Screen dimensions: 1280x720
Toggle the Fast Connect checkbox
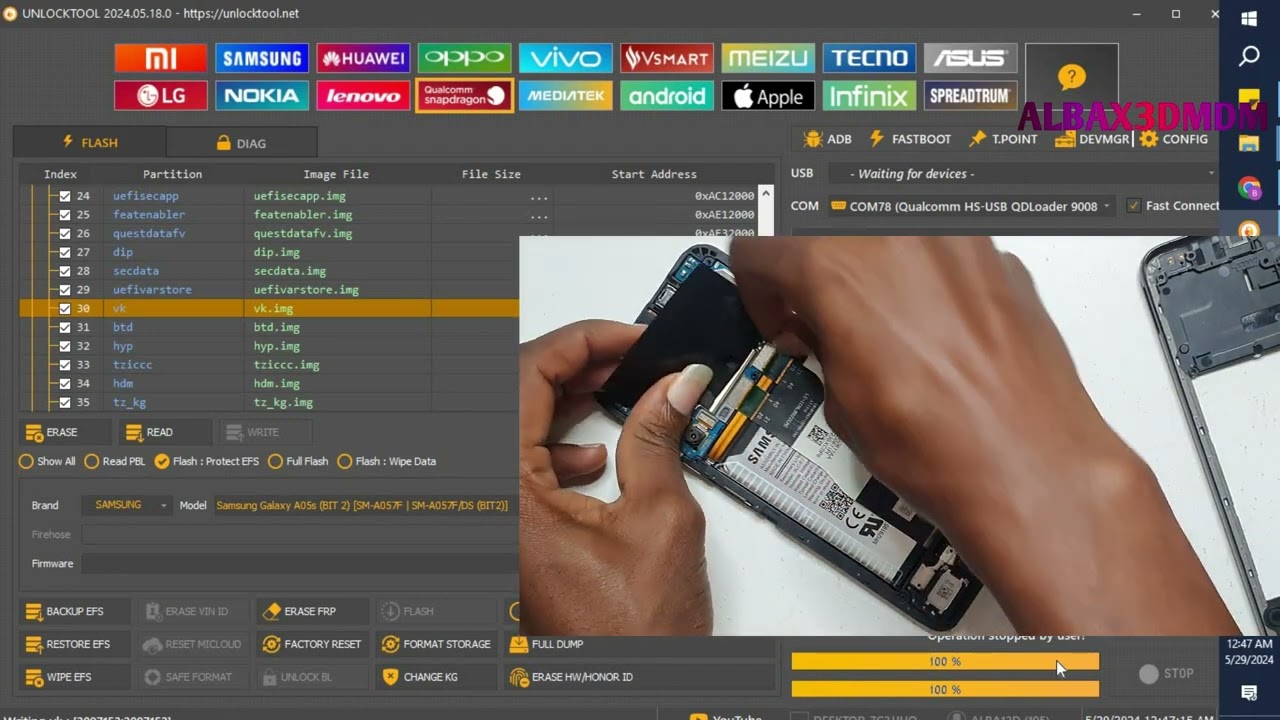[x=1133, y=206]
